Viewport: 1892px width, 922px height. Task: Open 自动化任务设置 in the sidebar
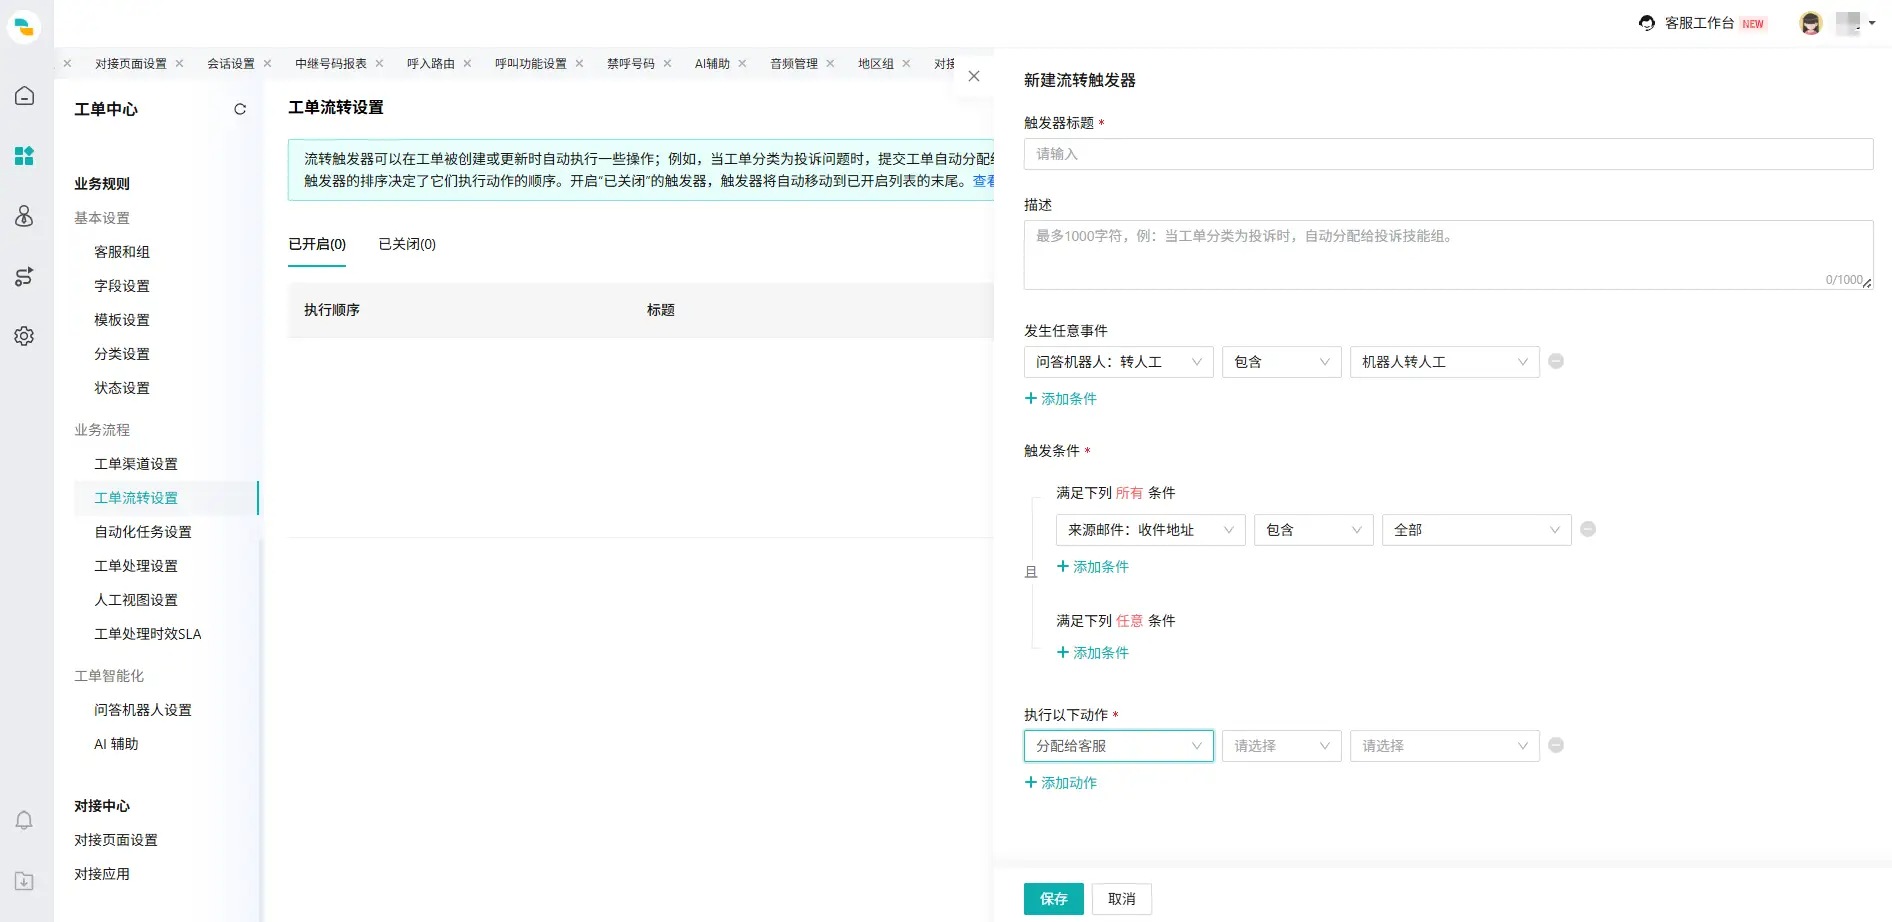click(x=143, y=532)
